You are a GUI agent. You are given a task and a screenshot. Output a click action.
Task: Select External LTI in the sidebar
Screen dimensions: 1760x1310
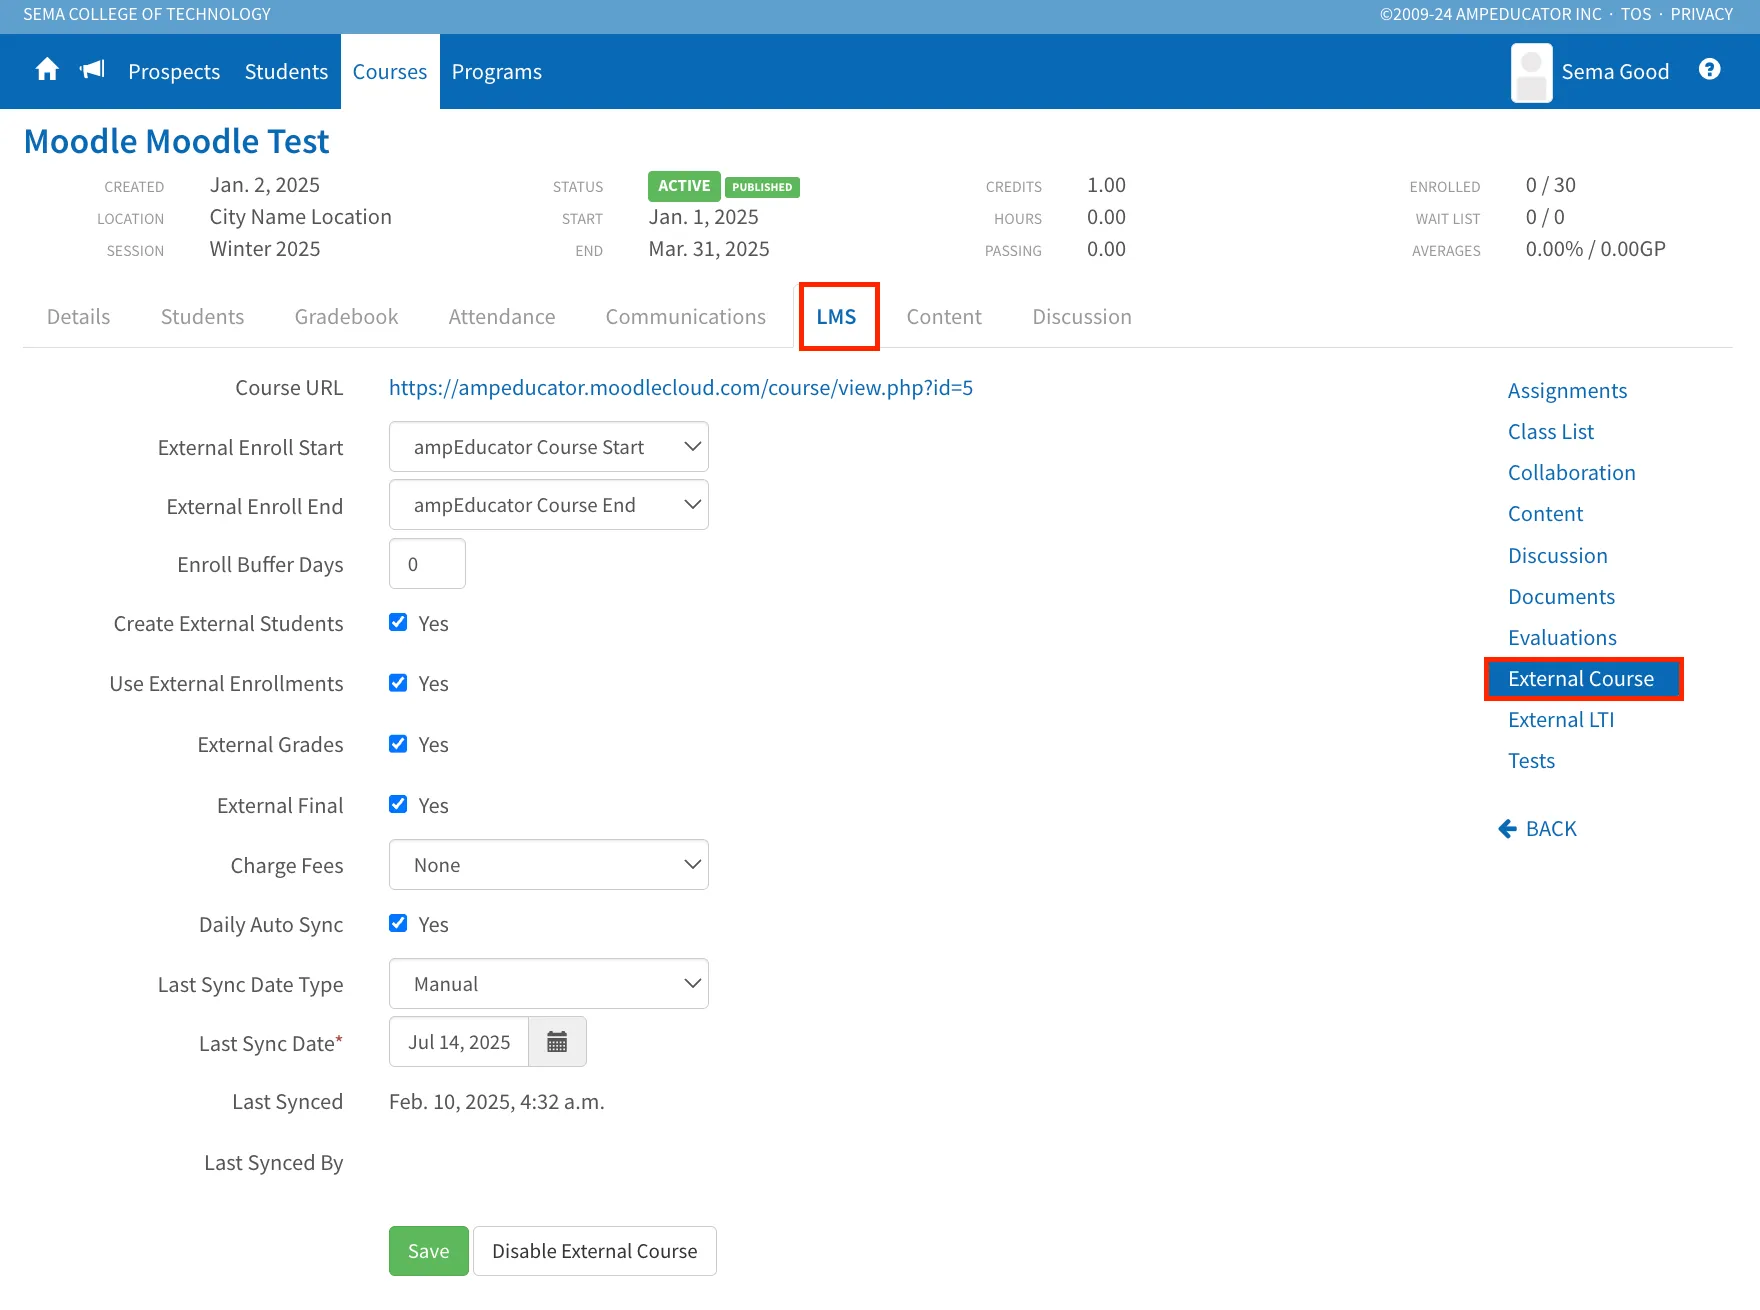point(1561,720)
